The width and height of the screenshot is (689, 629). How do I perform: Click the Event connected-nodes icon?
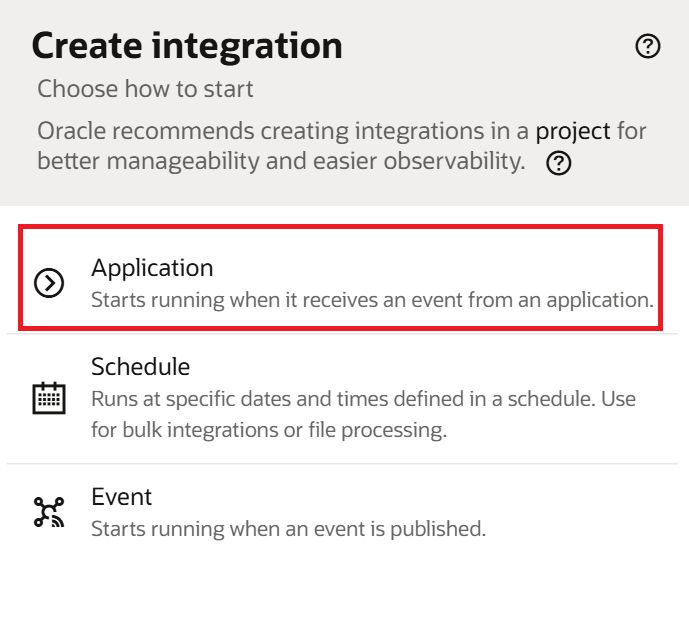point(49,512)
